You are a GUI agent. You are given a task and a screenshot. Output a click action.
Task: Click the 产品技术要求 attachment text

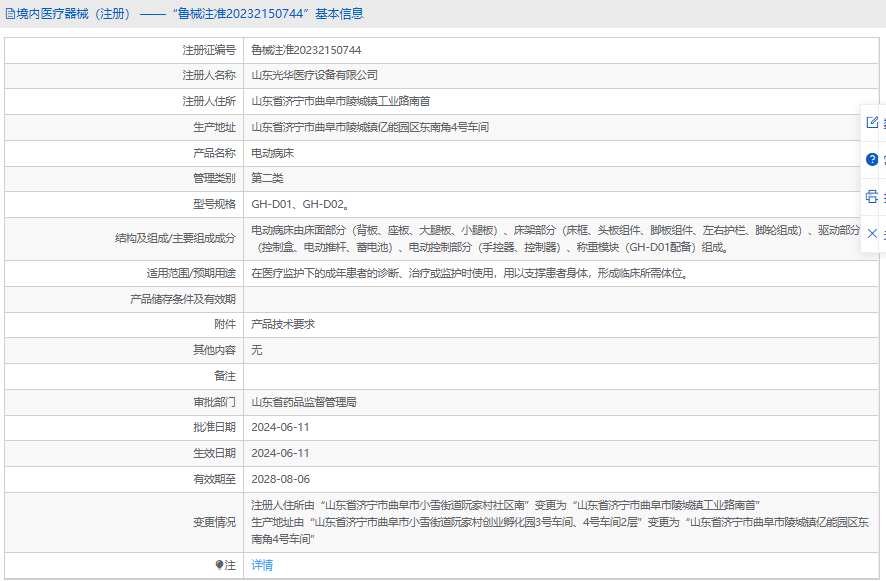283,325
